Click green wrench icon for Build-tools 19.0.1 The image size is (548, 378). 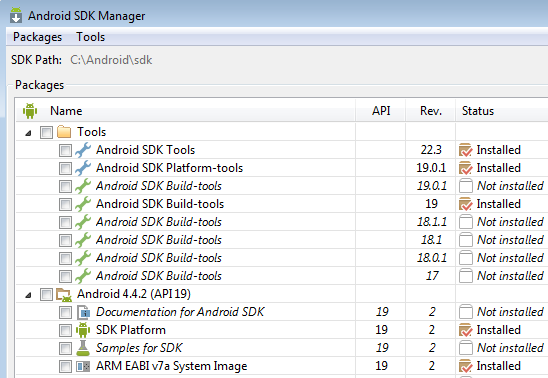coord(83,186)
